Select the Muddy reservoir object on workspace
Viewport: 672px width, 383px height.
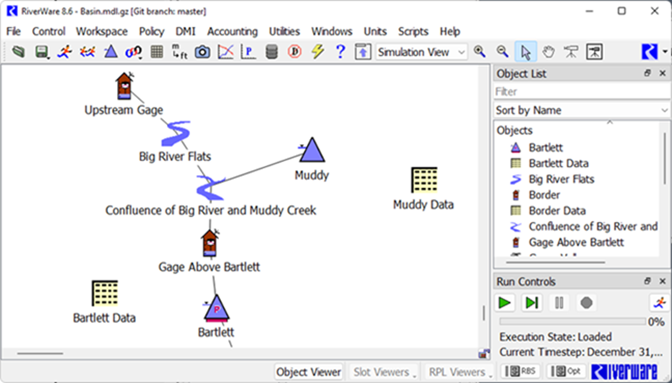click(312, 150)
